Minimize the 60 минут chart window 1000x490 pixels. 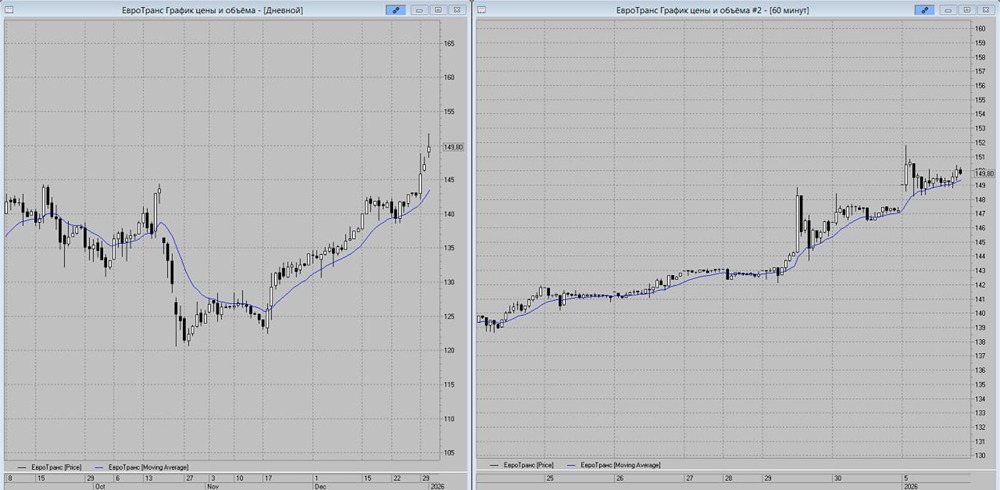click(948, 10)
